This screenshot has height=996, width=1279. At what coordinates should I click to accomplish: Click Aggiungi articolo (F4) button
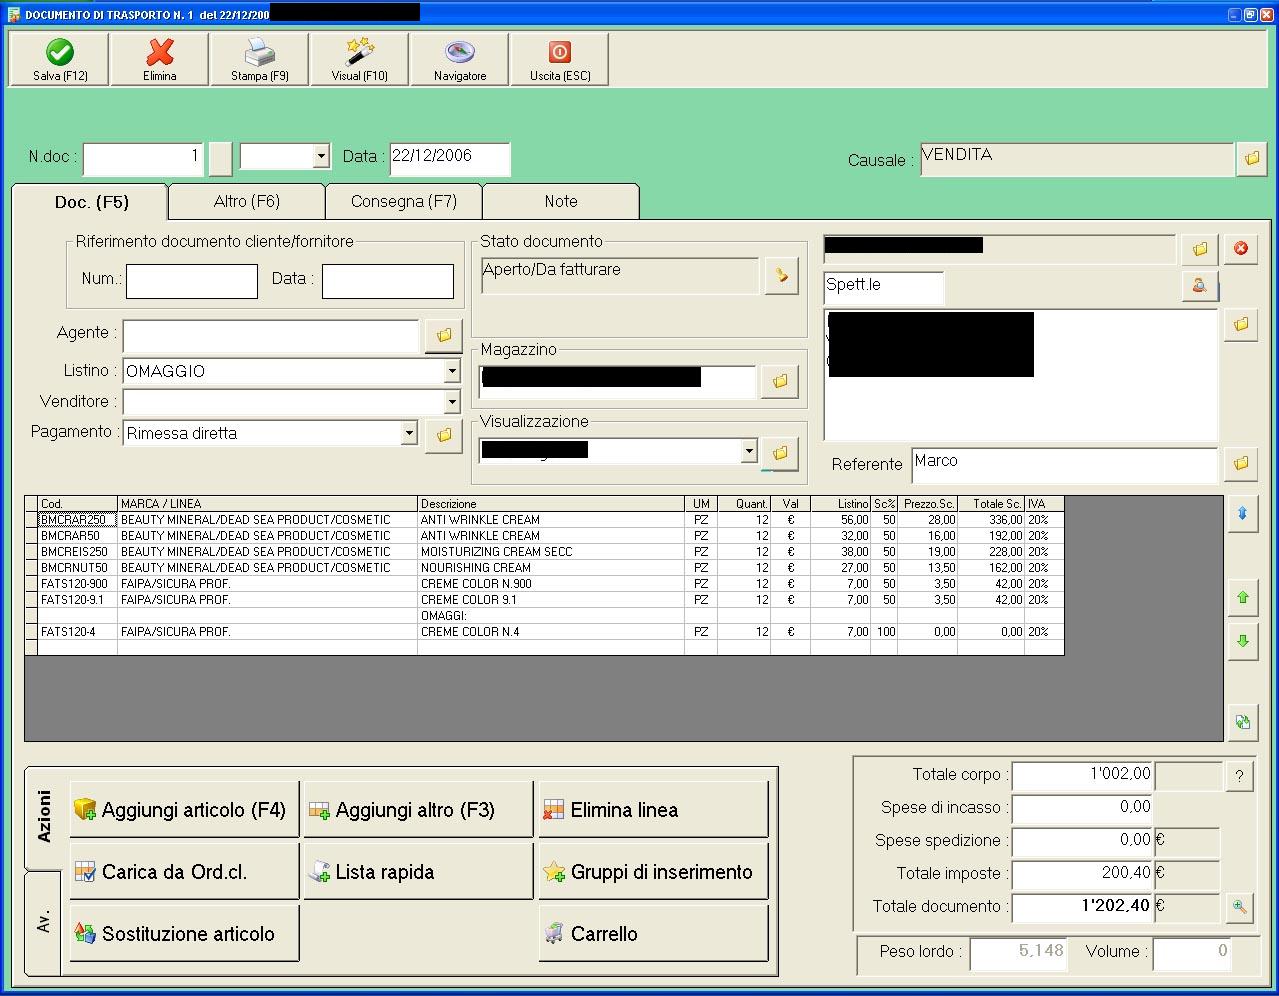tap(184, 810)
